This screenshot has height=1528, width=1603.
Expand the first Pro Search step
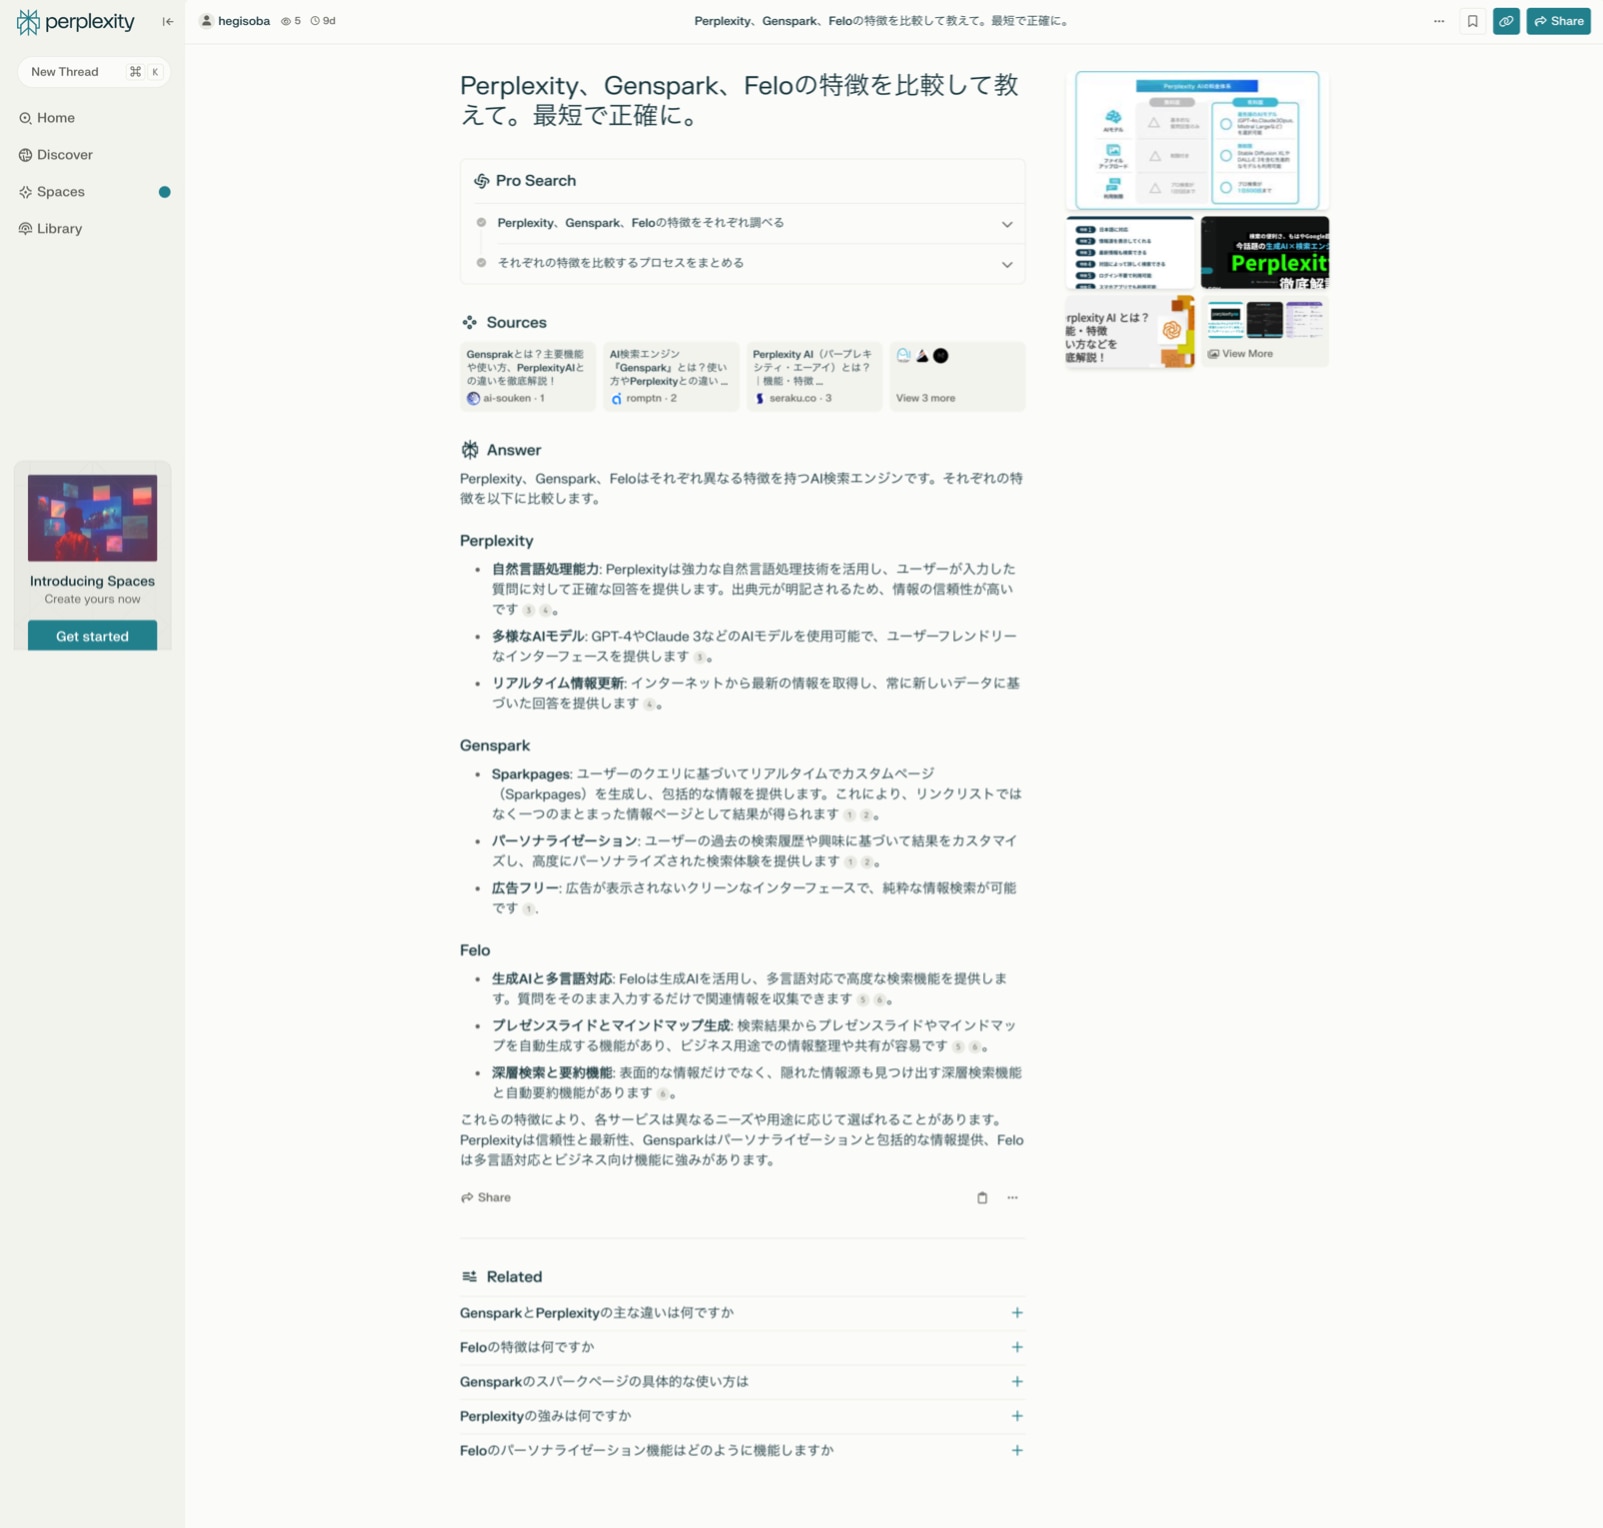point(743,223)
